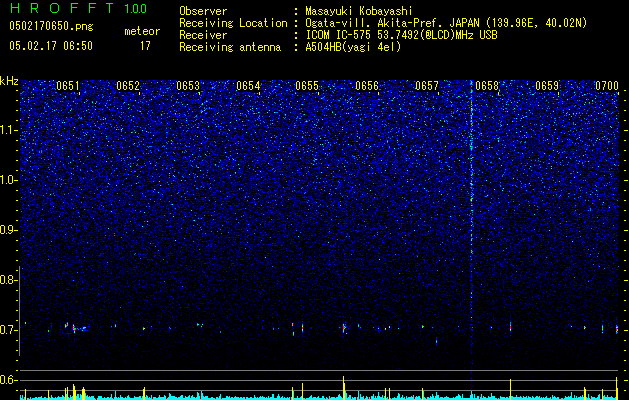Viewport: 629px width, 400px height.
Task: Select the file name 0502170650.png
Action: [x=51, y=27]
